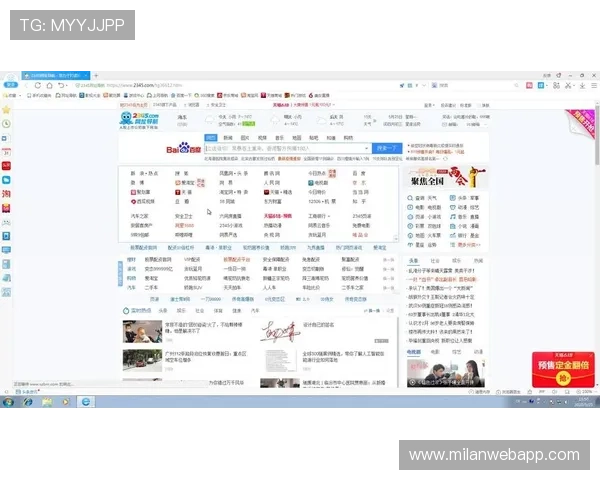Select the 图片 search tab
Screen dimensions: 600x480
click(245, 138)
